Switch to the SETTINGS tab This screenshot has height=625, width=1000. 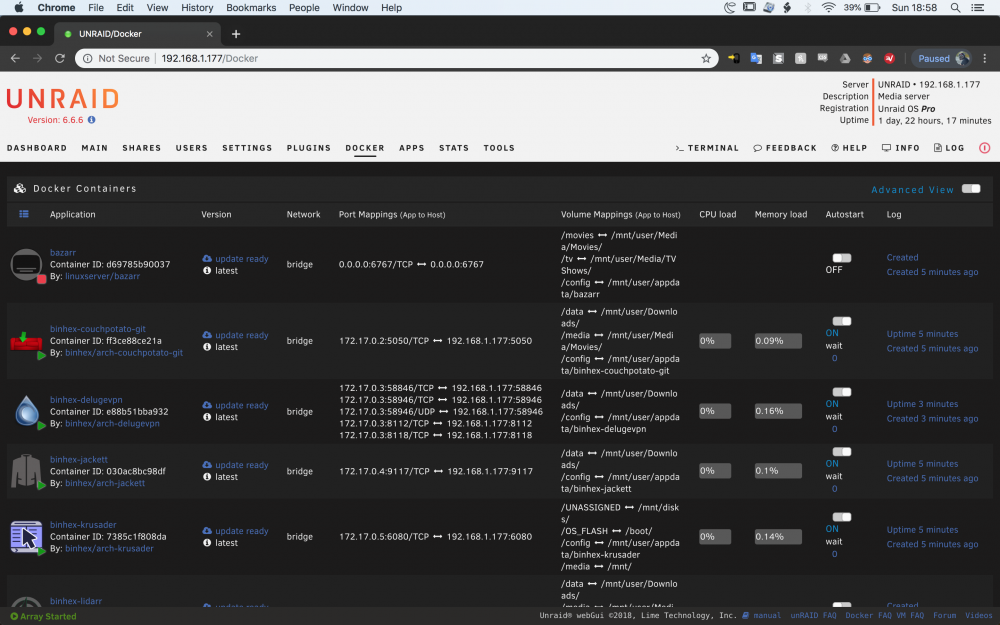(x=247, y=148)
